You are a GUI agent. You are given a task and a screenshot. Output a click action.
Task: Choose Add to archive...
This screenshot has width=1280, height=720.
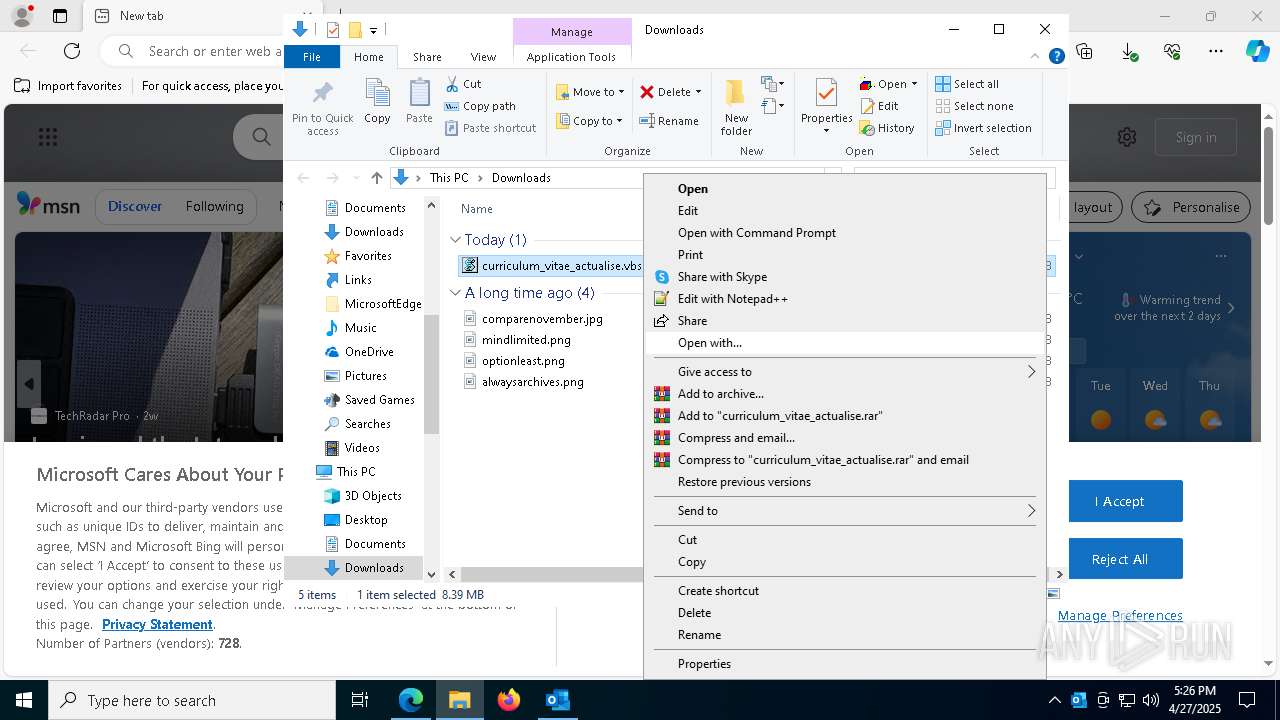coord(845,394)
